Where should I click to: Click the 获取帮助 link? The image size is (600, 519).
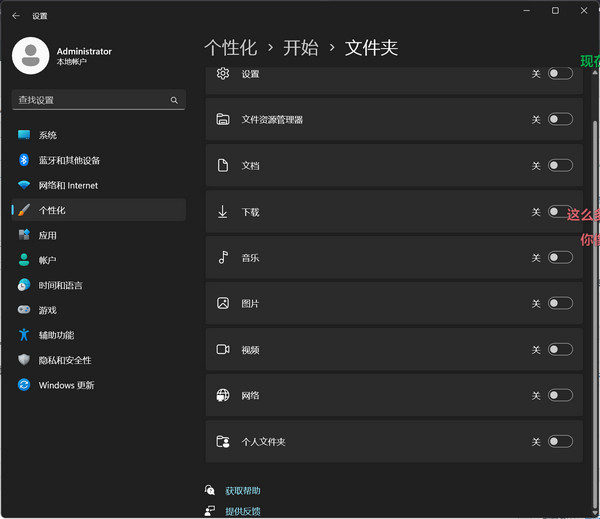243,490
